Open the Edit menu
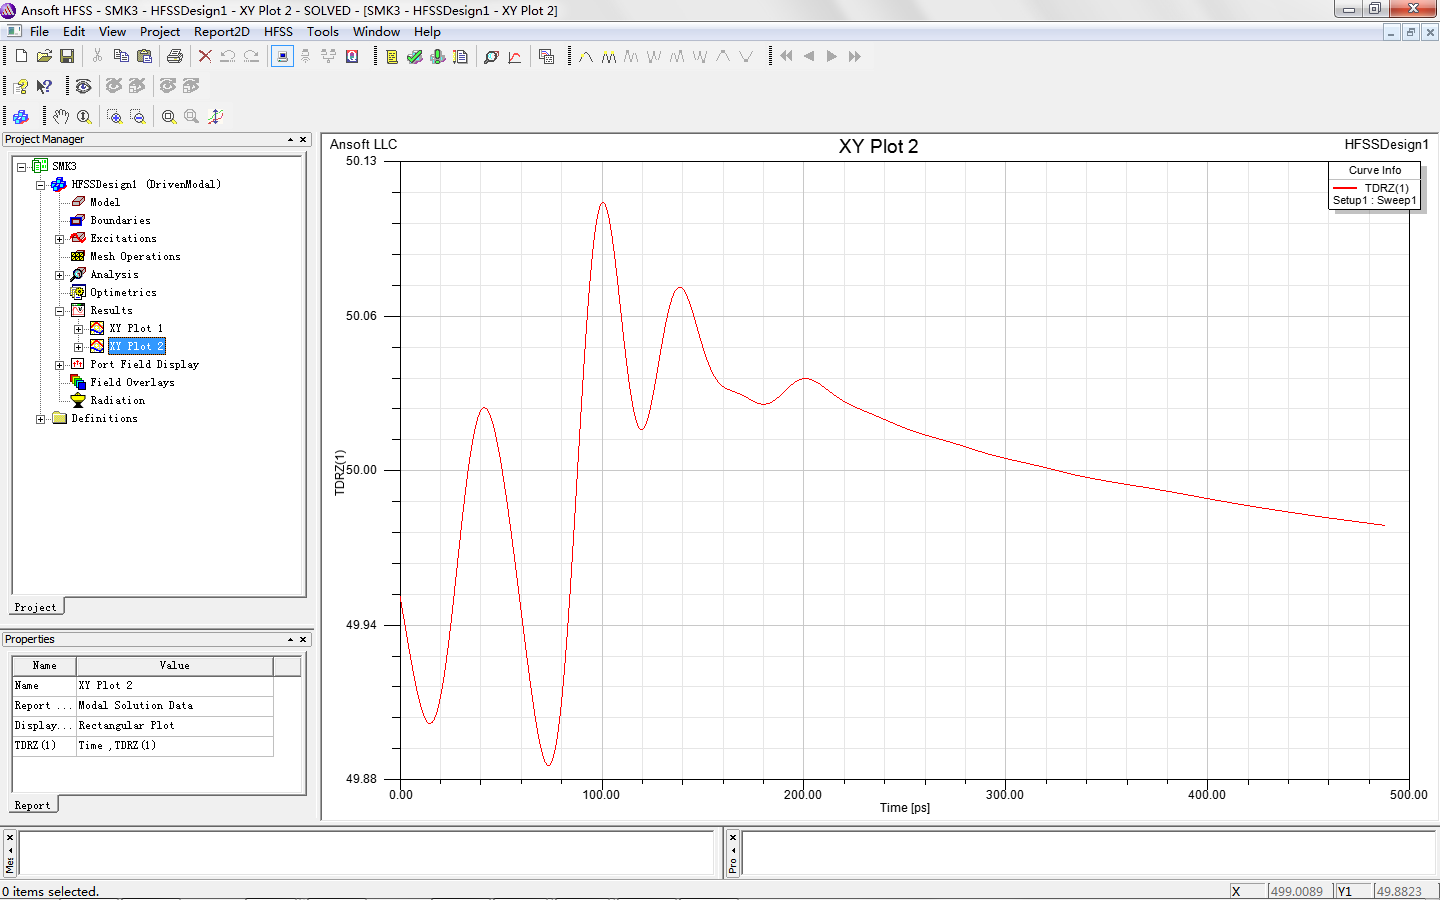This screenshot has width=1440, height=900. [x=74, y=32]
